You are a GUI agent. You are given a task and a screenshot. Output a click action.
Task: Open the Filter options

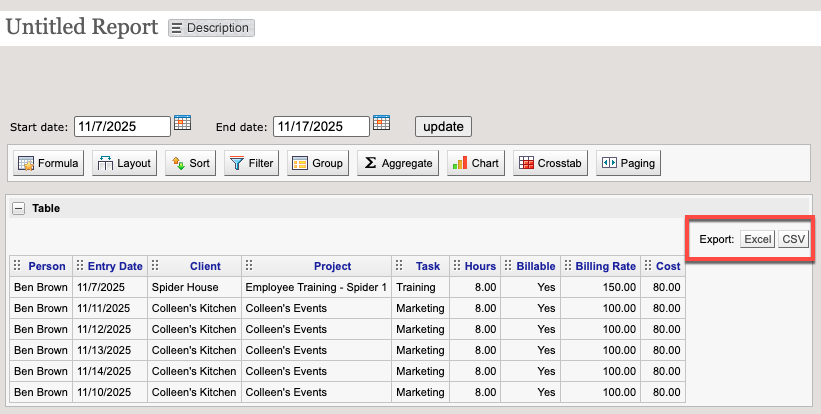pos(251,163)
